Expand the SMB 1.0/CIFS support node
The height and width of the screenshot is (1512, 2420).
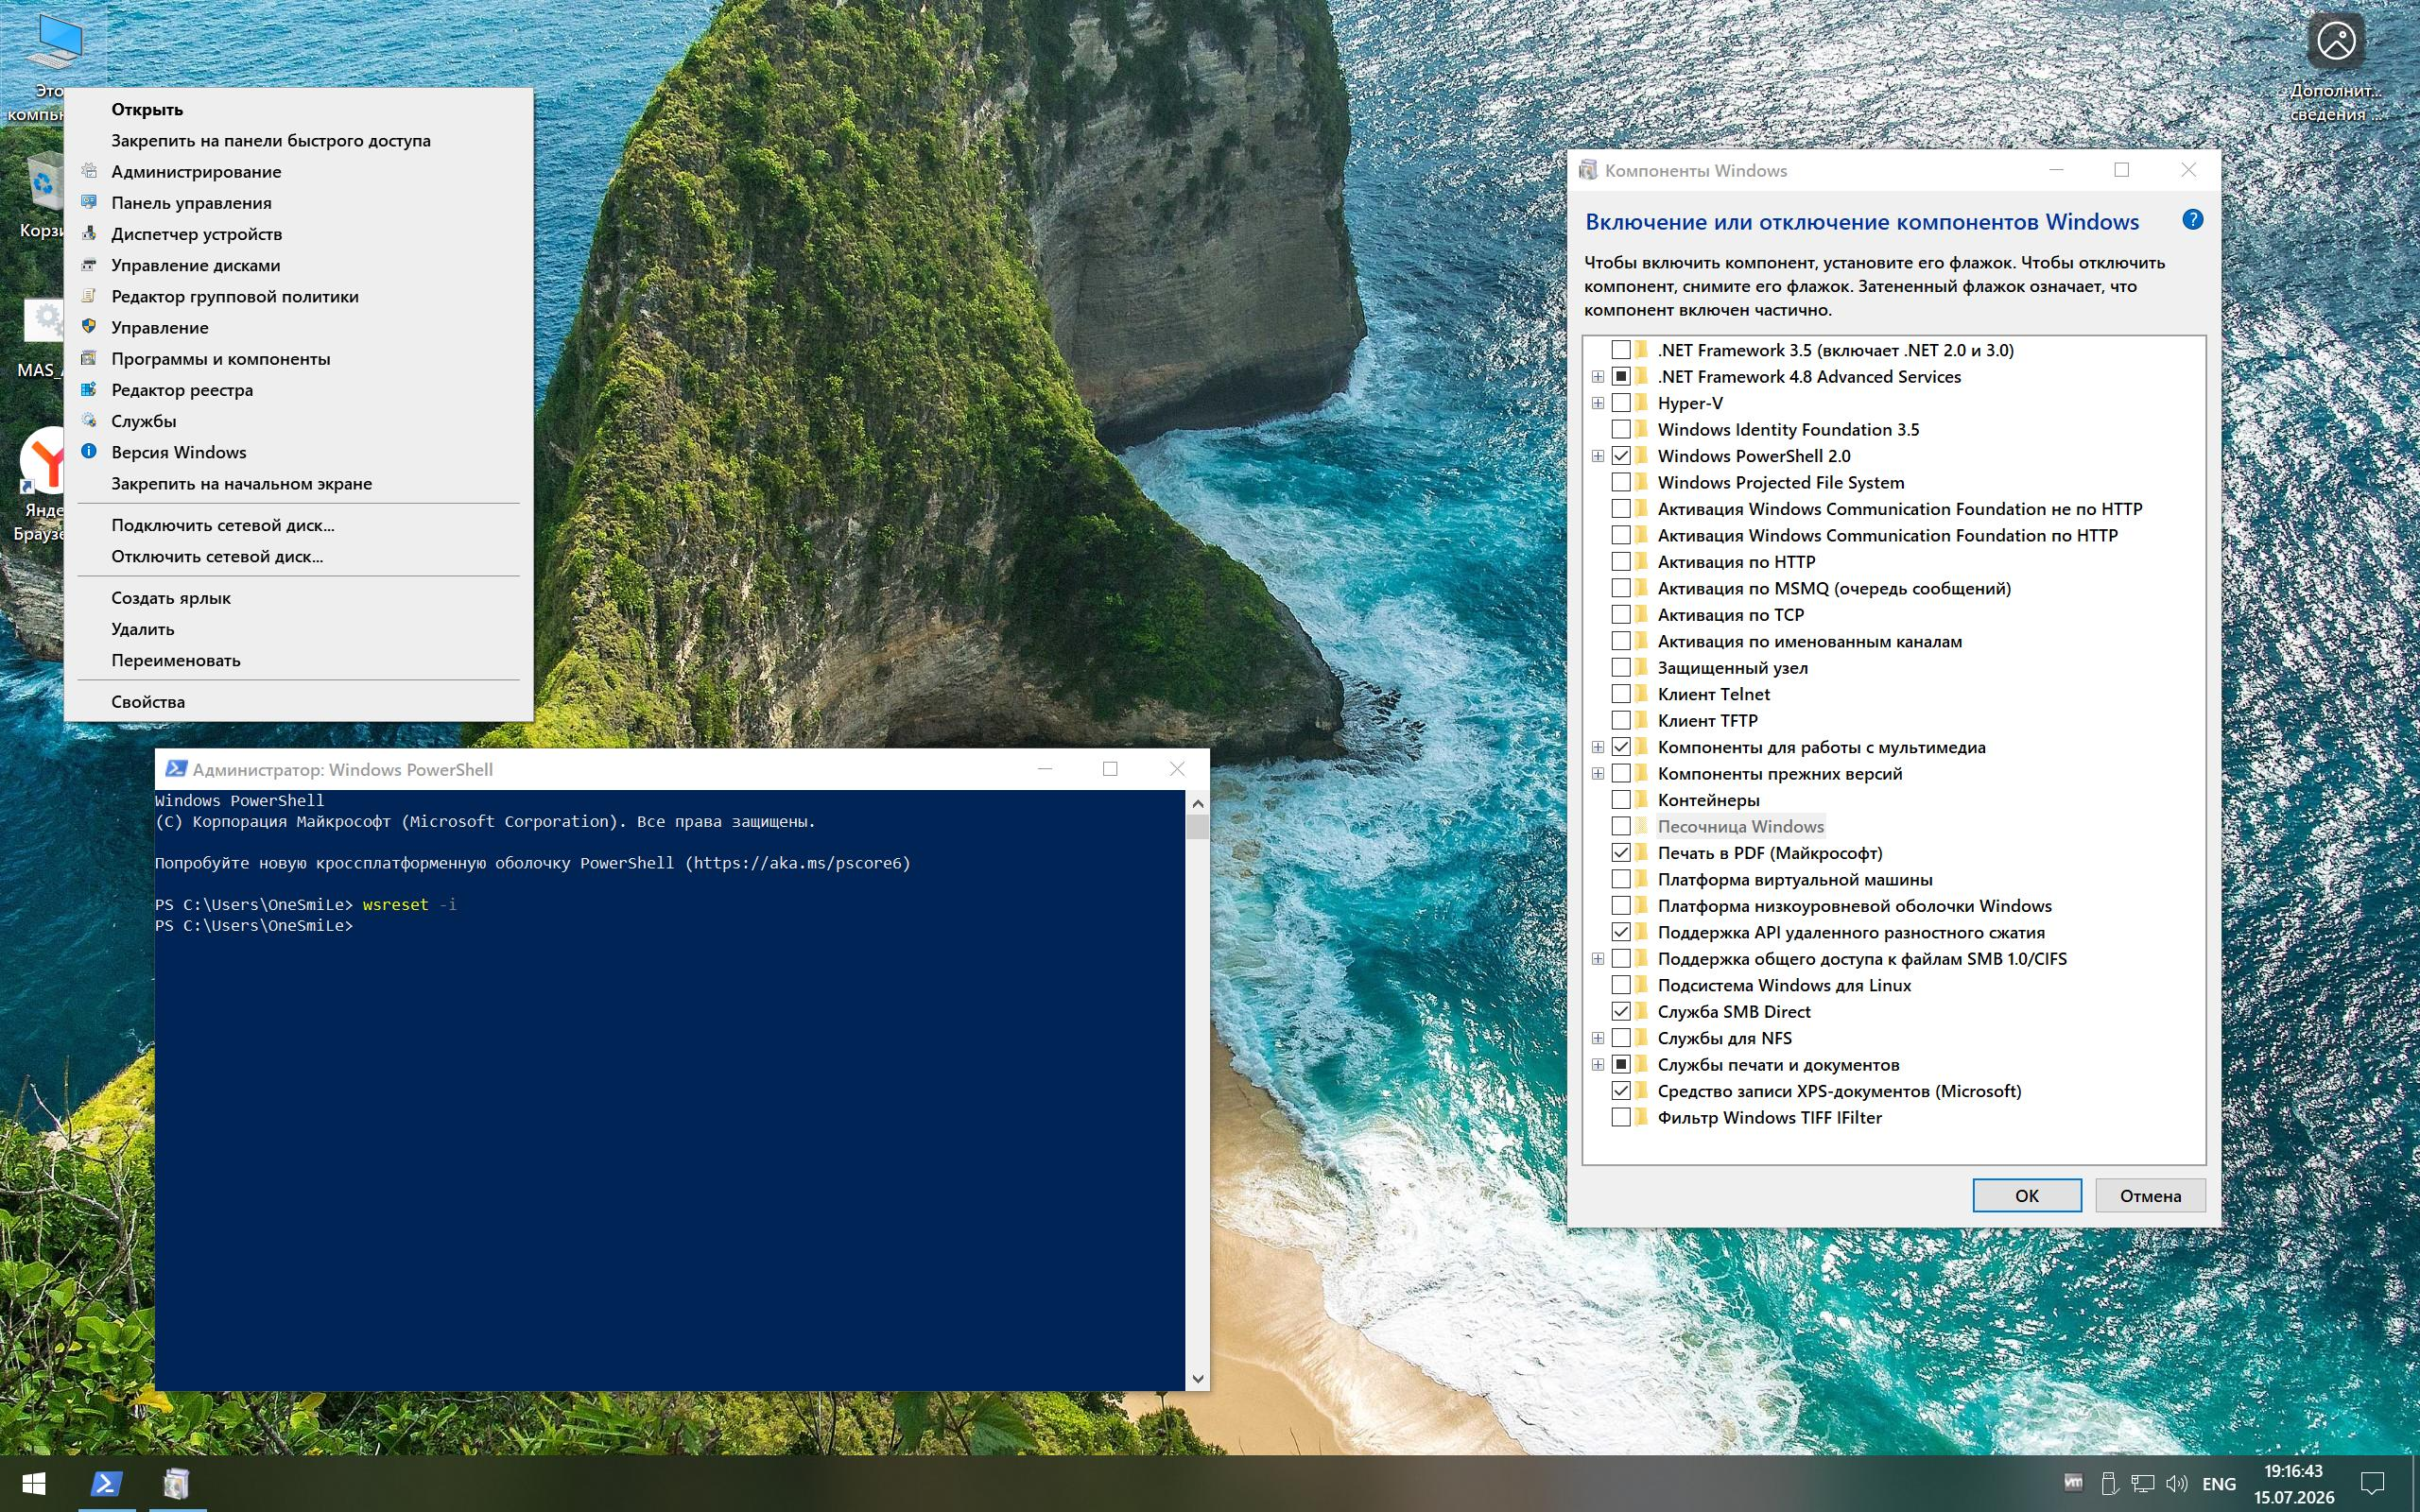click(x=1598, y=959)
